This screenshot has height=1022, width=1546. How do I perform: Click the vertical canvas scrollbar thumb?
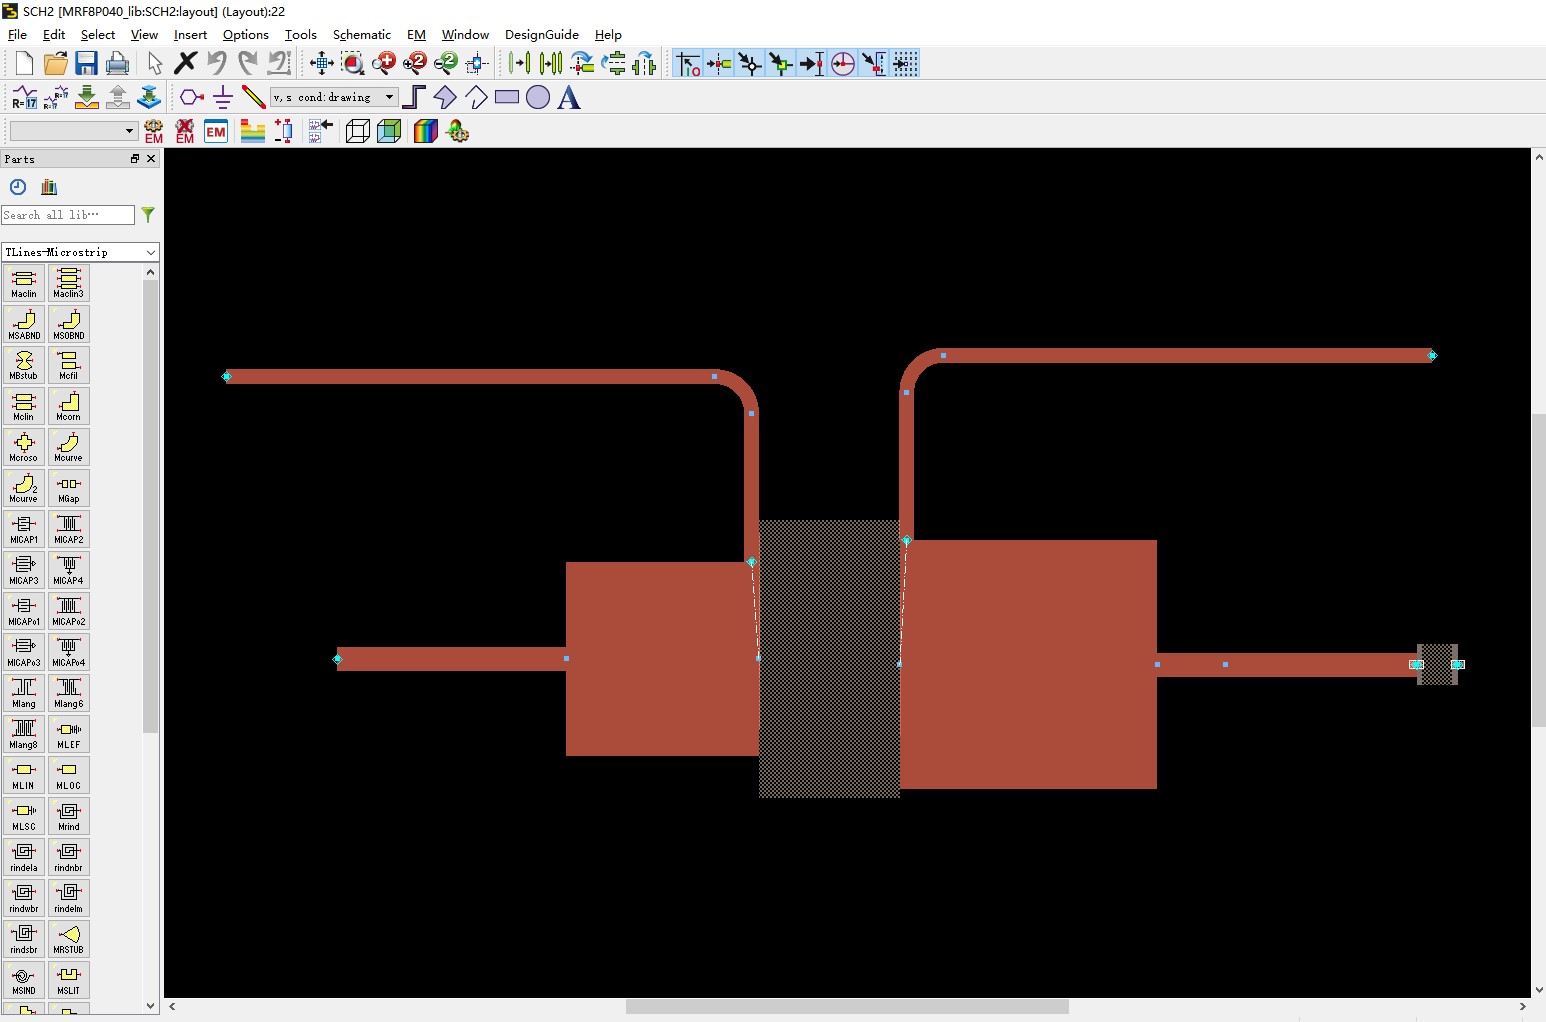[1538, 570]
